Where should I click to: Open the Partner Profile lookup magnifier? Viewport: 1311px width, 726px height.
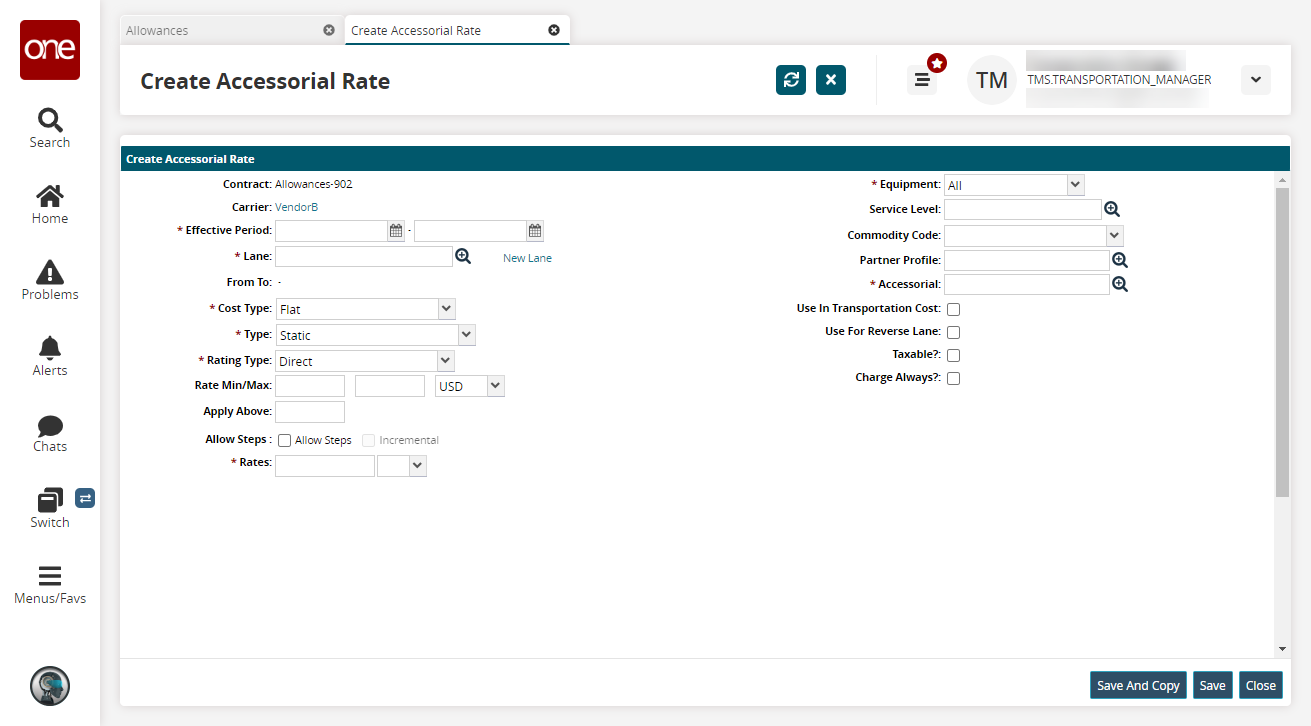1120,260
